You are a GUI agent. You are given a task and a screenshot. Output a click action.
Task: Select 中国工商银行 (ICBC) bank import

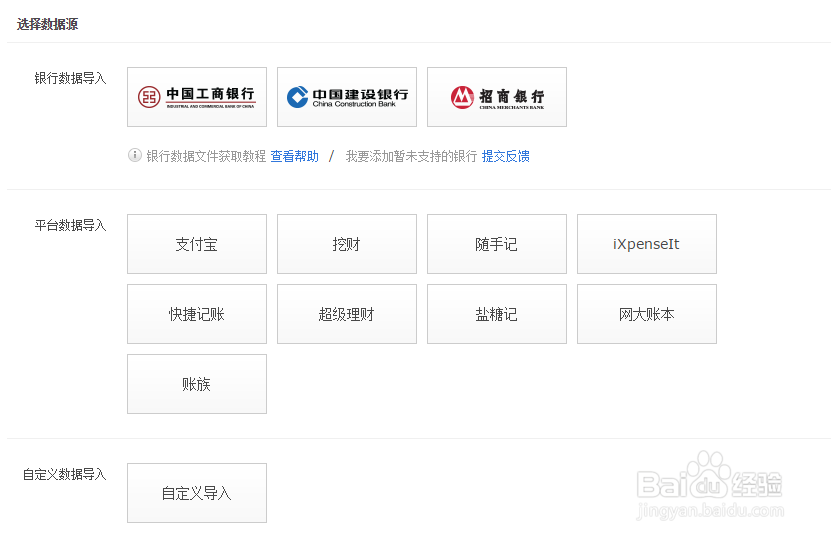click(197, 97)
